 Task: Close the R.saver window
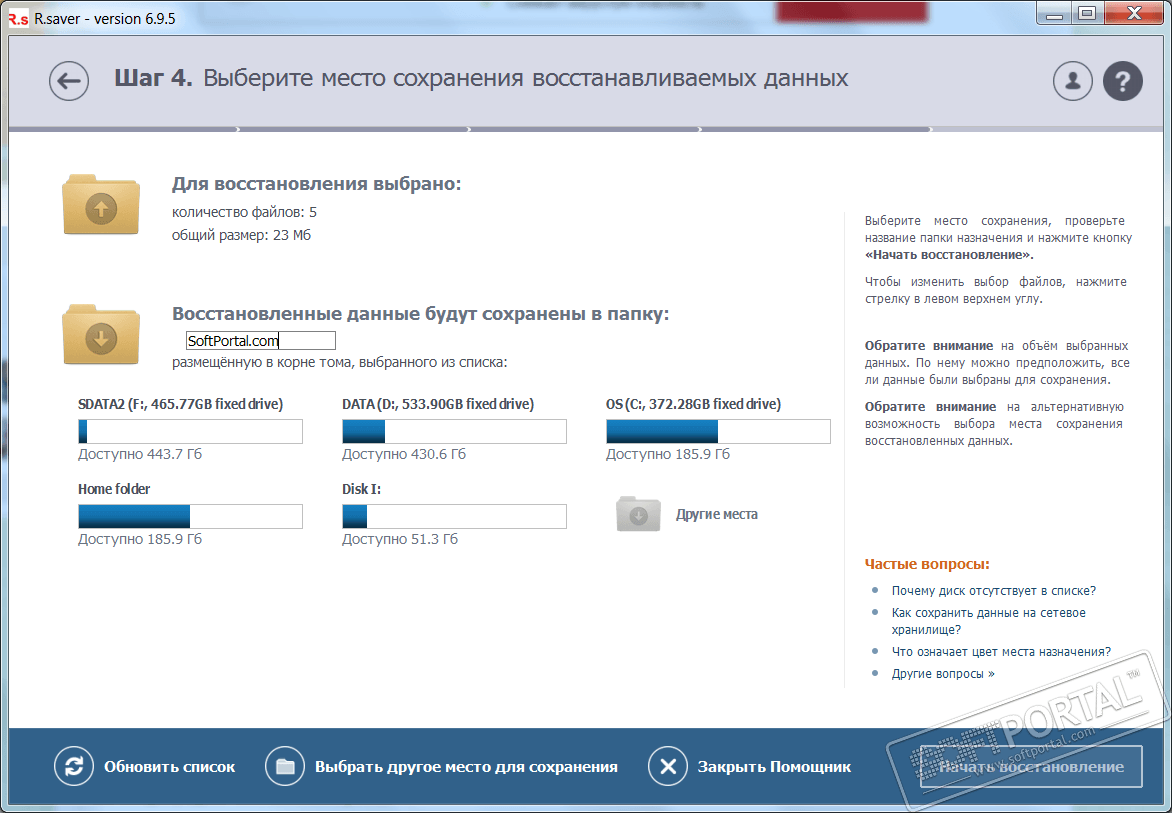[x=1134, y=13]
